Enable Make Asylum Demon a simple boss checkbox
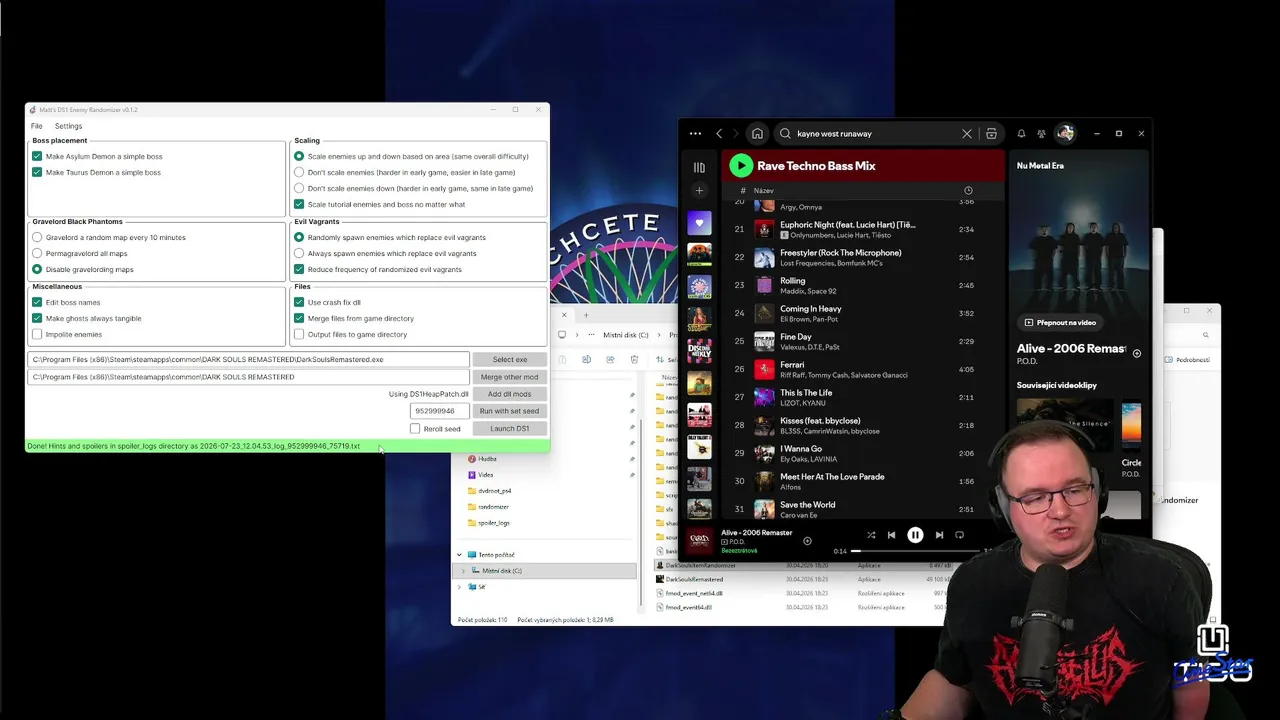This screenshot has width=1280, height=720. click(x=37, y=156)
